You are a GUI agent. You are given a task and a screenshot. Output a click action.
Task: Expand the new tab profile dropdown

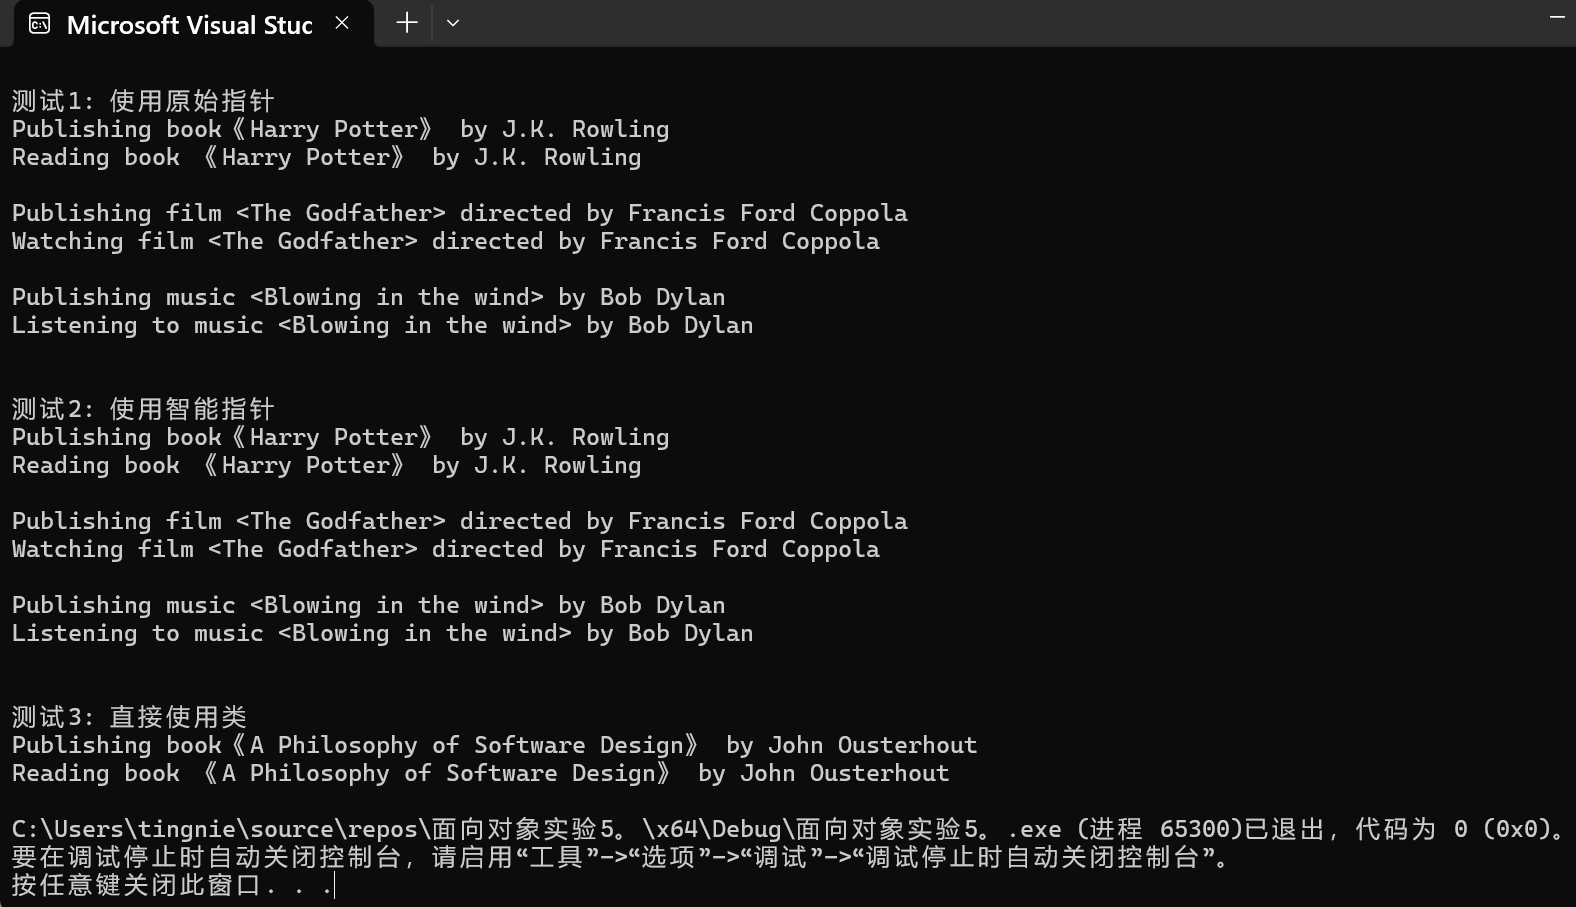(453, 23)
